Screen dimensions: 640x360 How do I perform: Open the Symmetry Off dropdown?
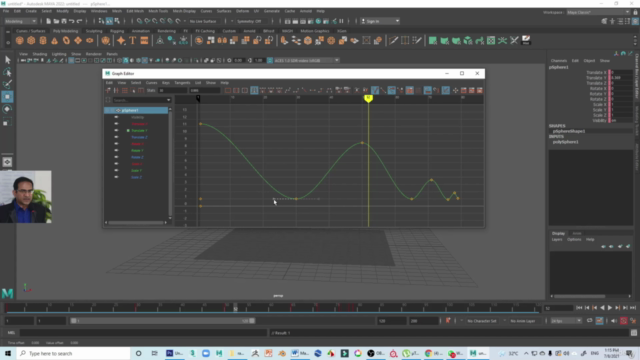click(249, 21)
